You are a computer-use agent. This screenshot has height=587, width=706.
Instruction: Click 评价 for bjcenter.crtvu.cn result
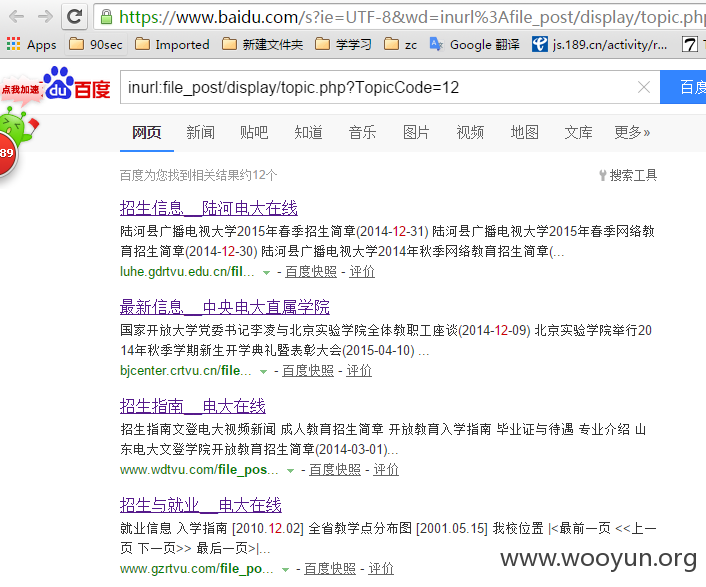point(359,370)
